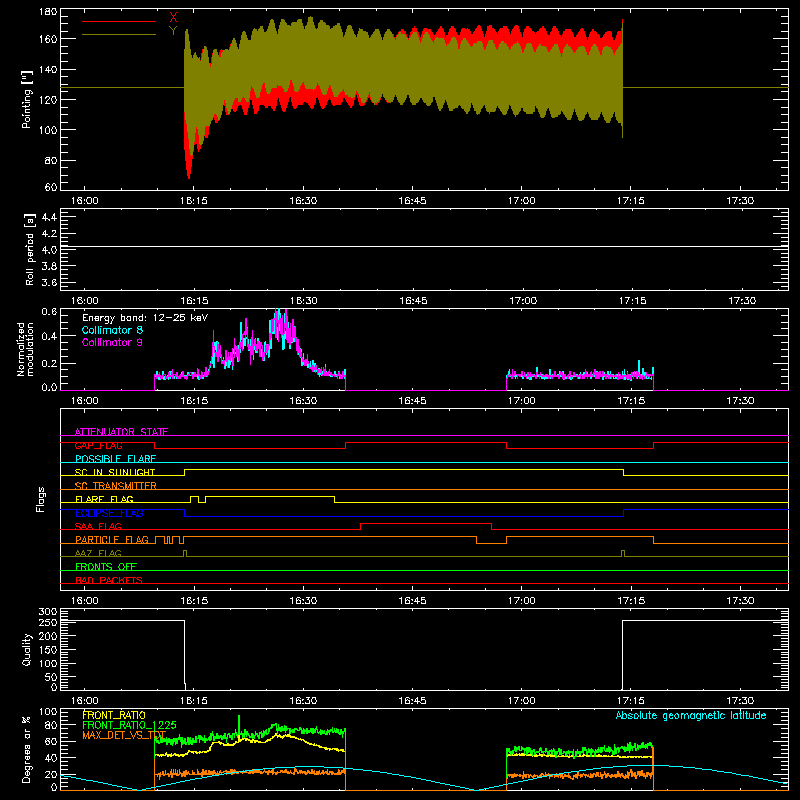
Task: Click the cyan 'Collimator 8' label
Action: click(x=112, y=330)
